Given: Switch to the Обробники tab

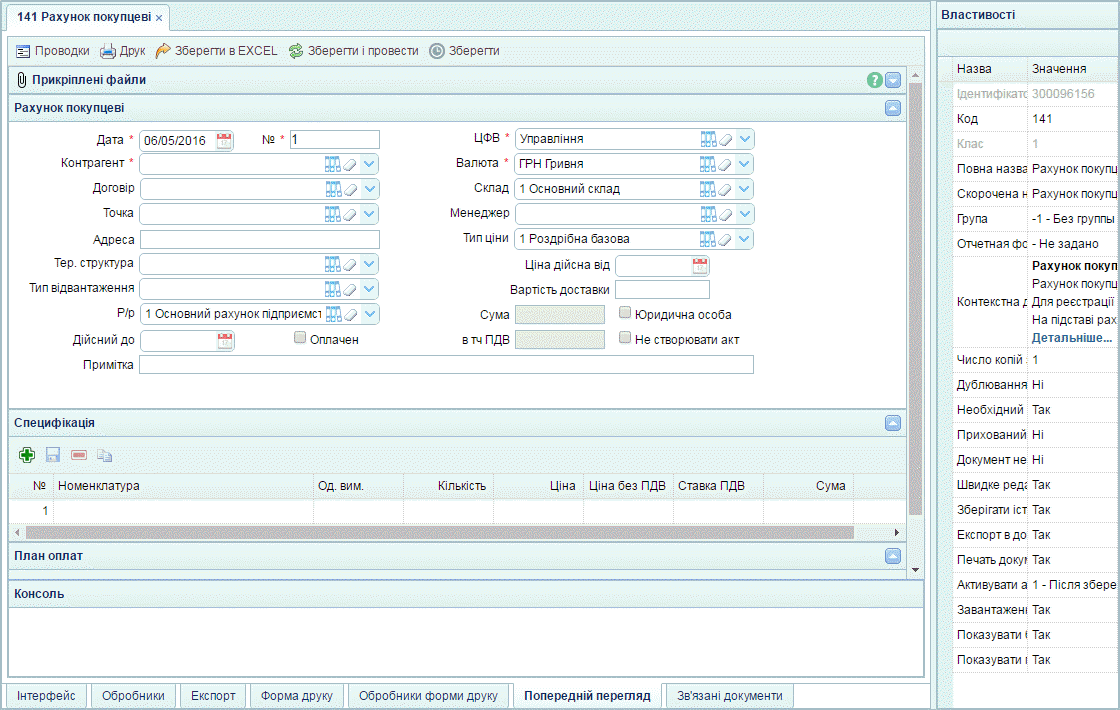Looking at the screenshot, I should click(x=133, y=696).
